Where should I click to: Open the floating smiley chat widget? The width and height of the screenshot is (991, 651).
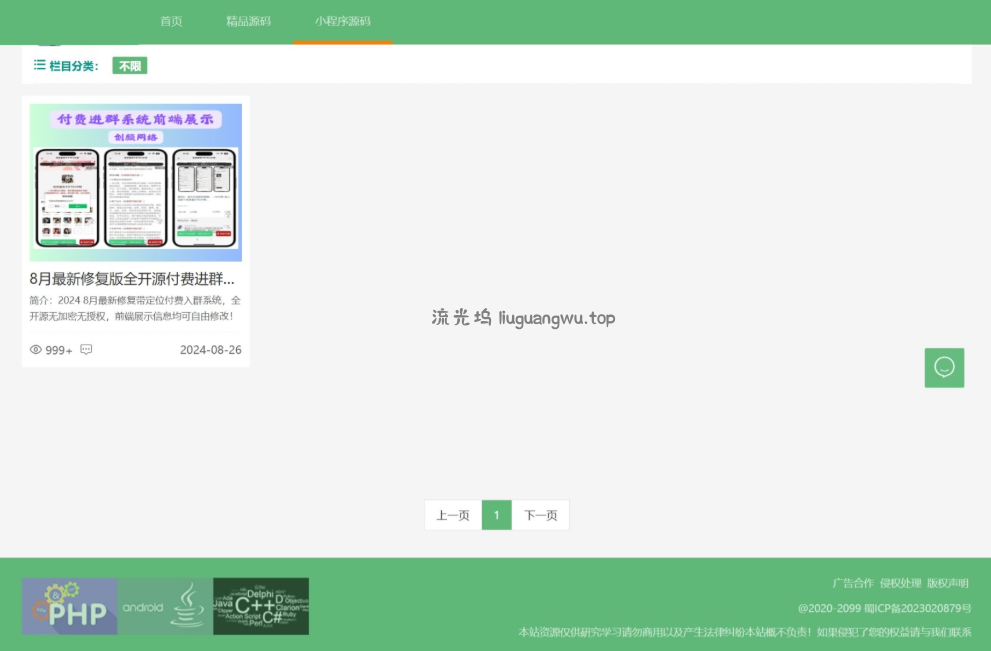944,368
